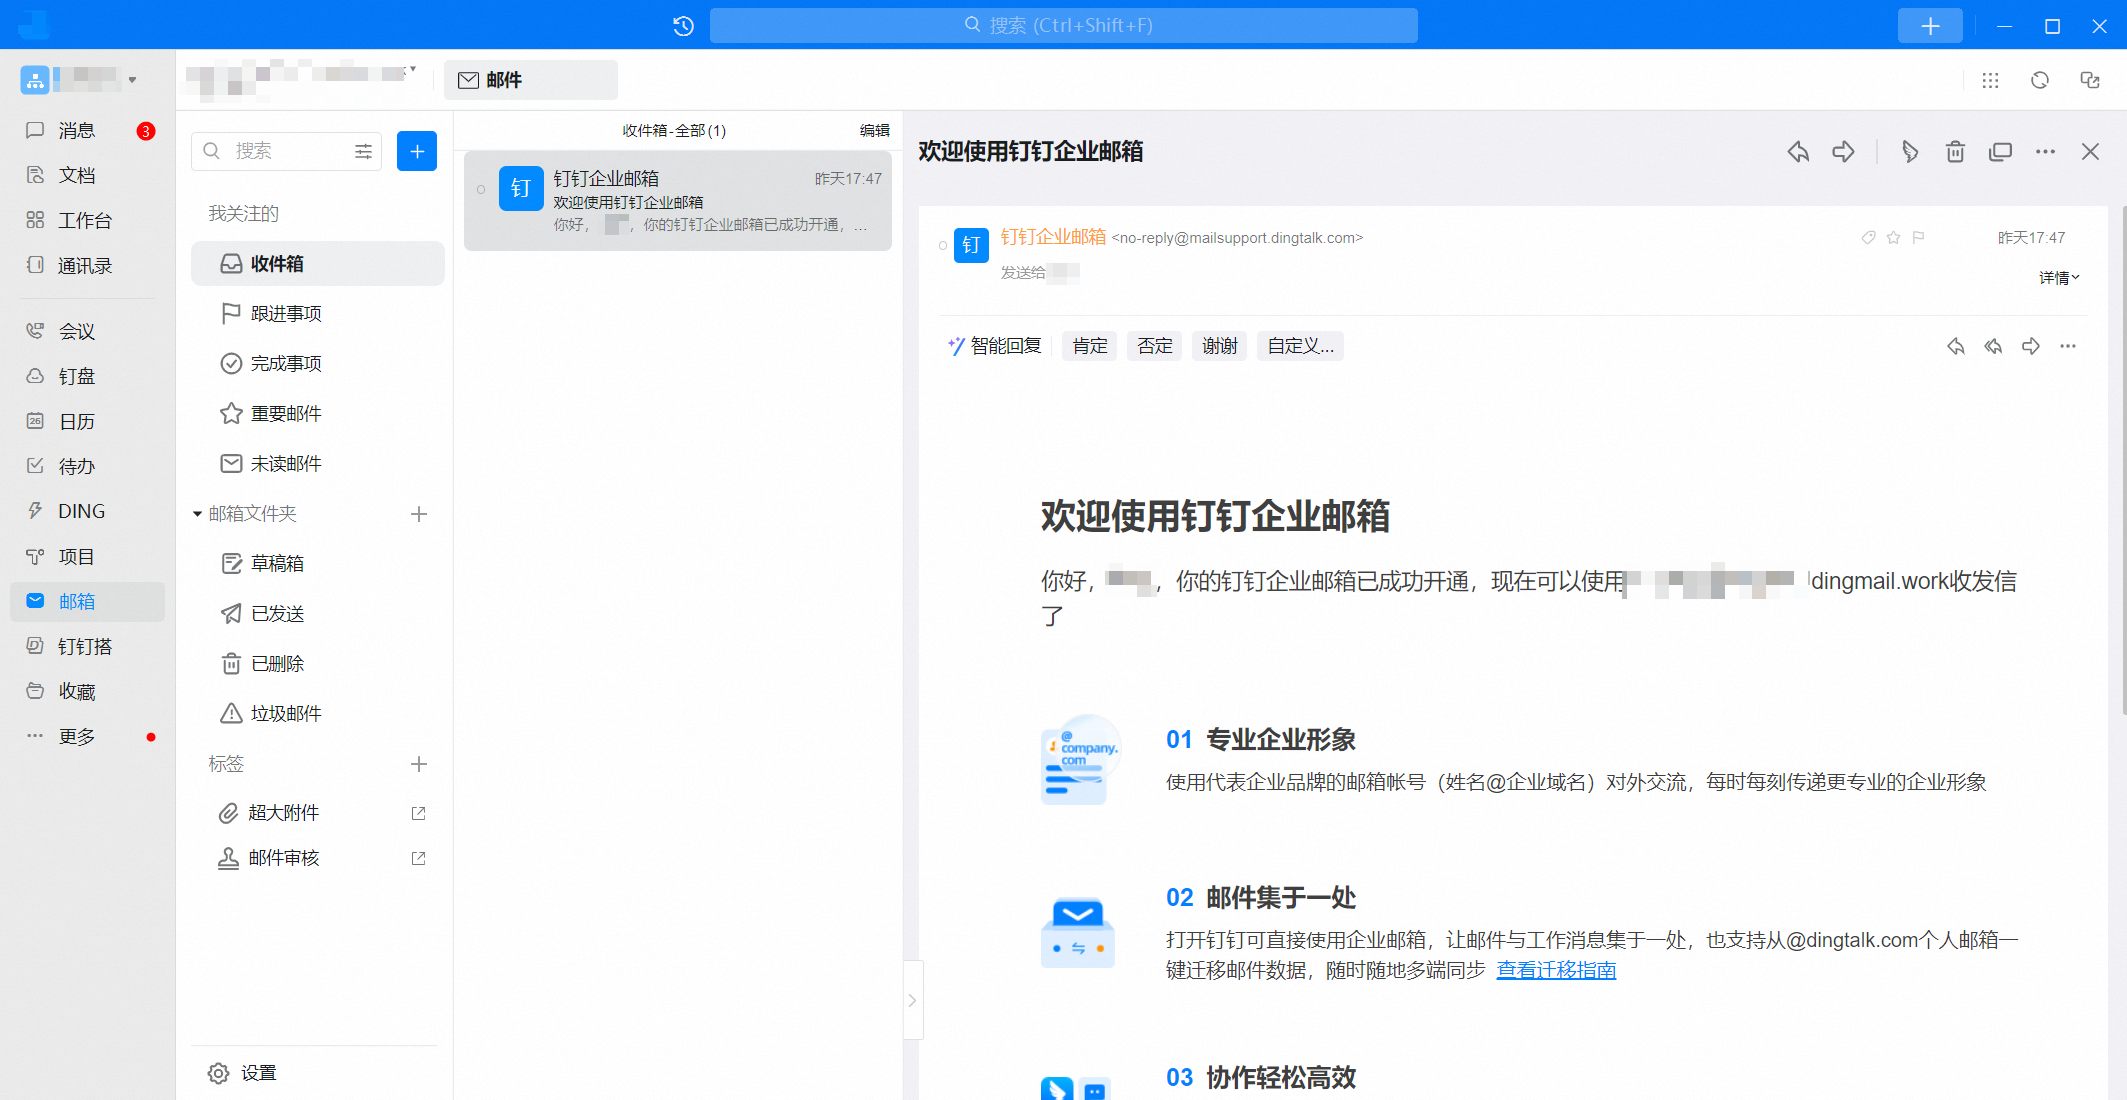The width and height of the screenshot is (2127, 1100).
Task: Close the mail reading pane
Action: 2091,152
